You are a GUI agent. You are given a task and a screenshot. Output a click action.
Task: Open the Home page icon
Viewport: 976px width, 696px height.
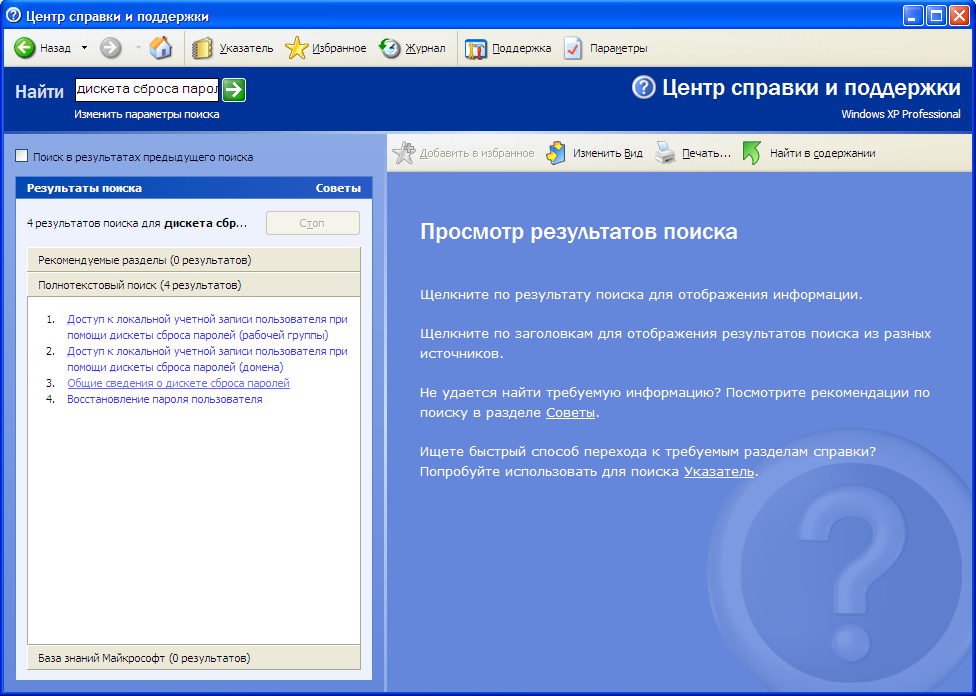point(160,48)
